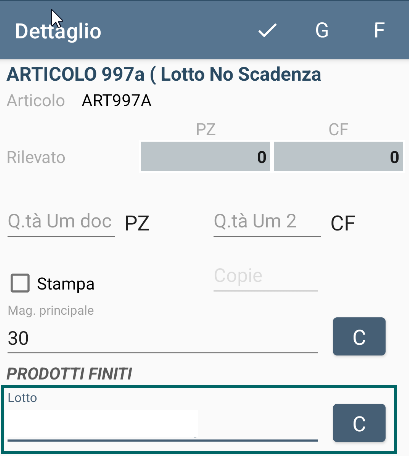Focus the Q.tà Um 2 field
This screenshot has width=409, height=456.
click(x=267, y=222)
